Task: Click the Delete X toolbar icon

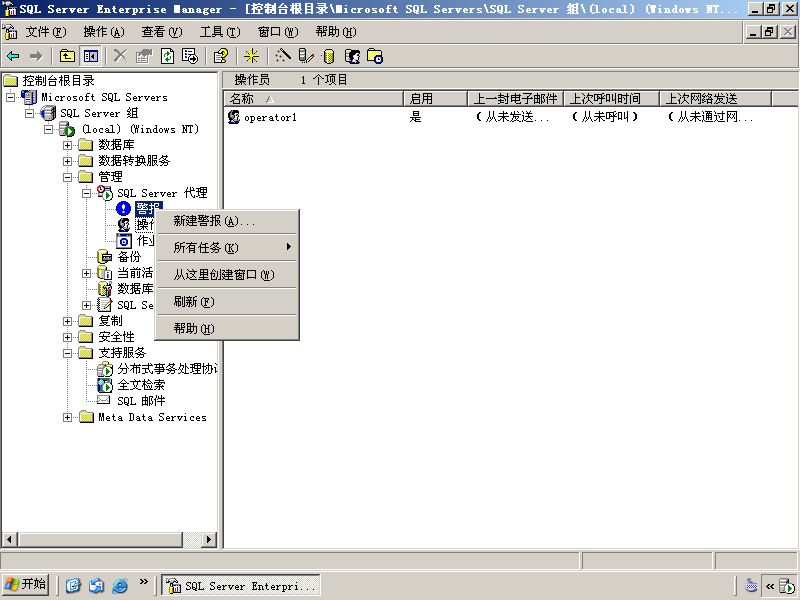Action: tap(120, 56)
